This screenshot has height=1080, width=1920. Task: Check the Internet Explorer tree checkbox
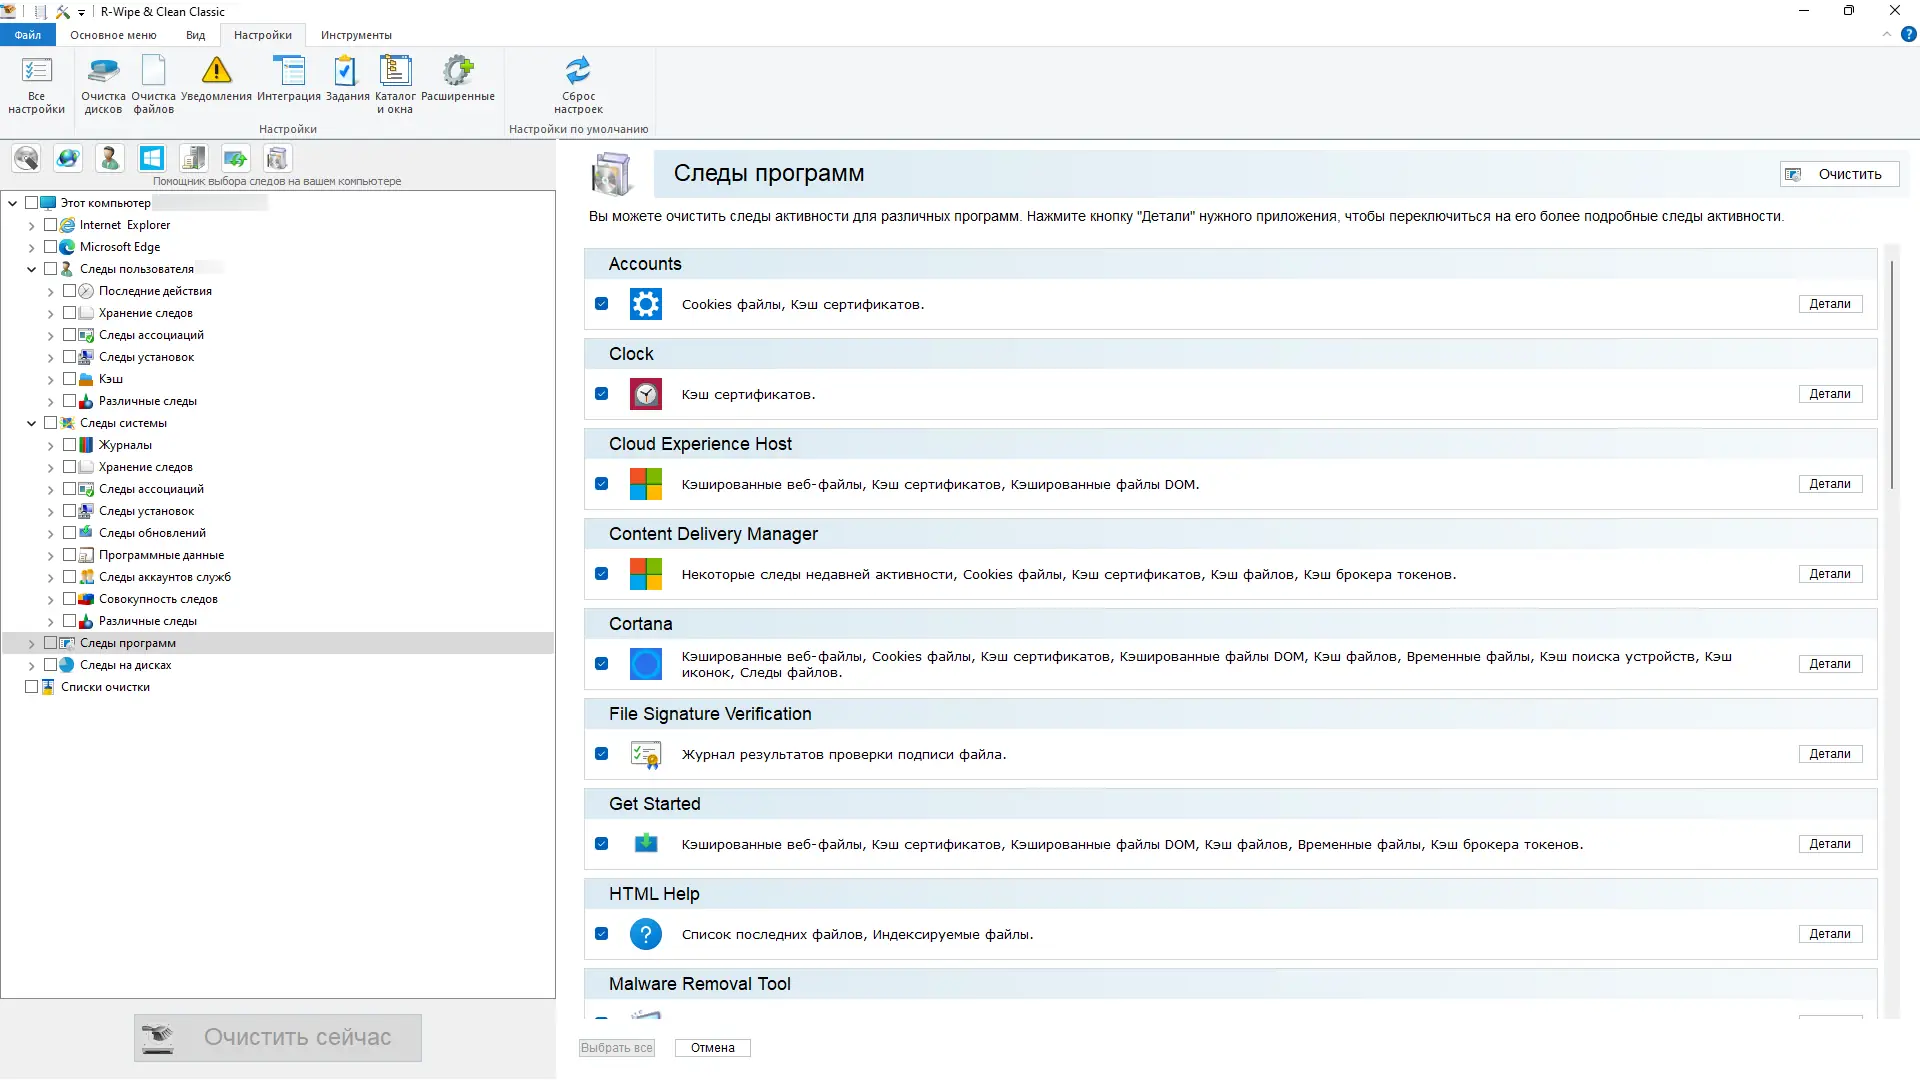coord(50,225)
